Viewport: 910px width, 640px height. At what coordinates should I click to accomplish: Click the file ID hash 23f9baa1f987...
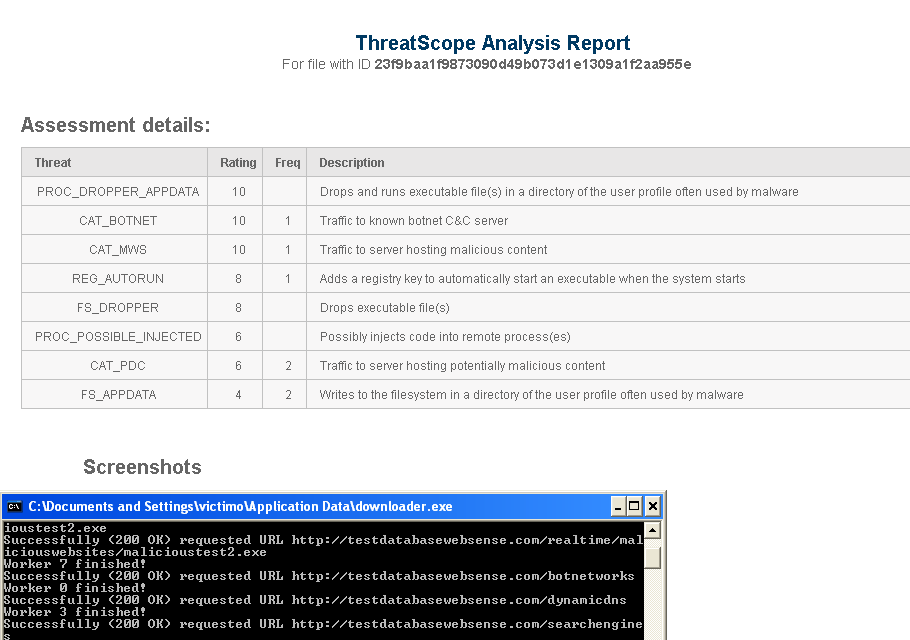[533, 64]
